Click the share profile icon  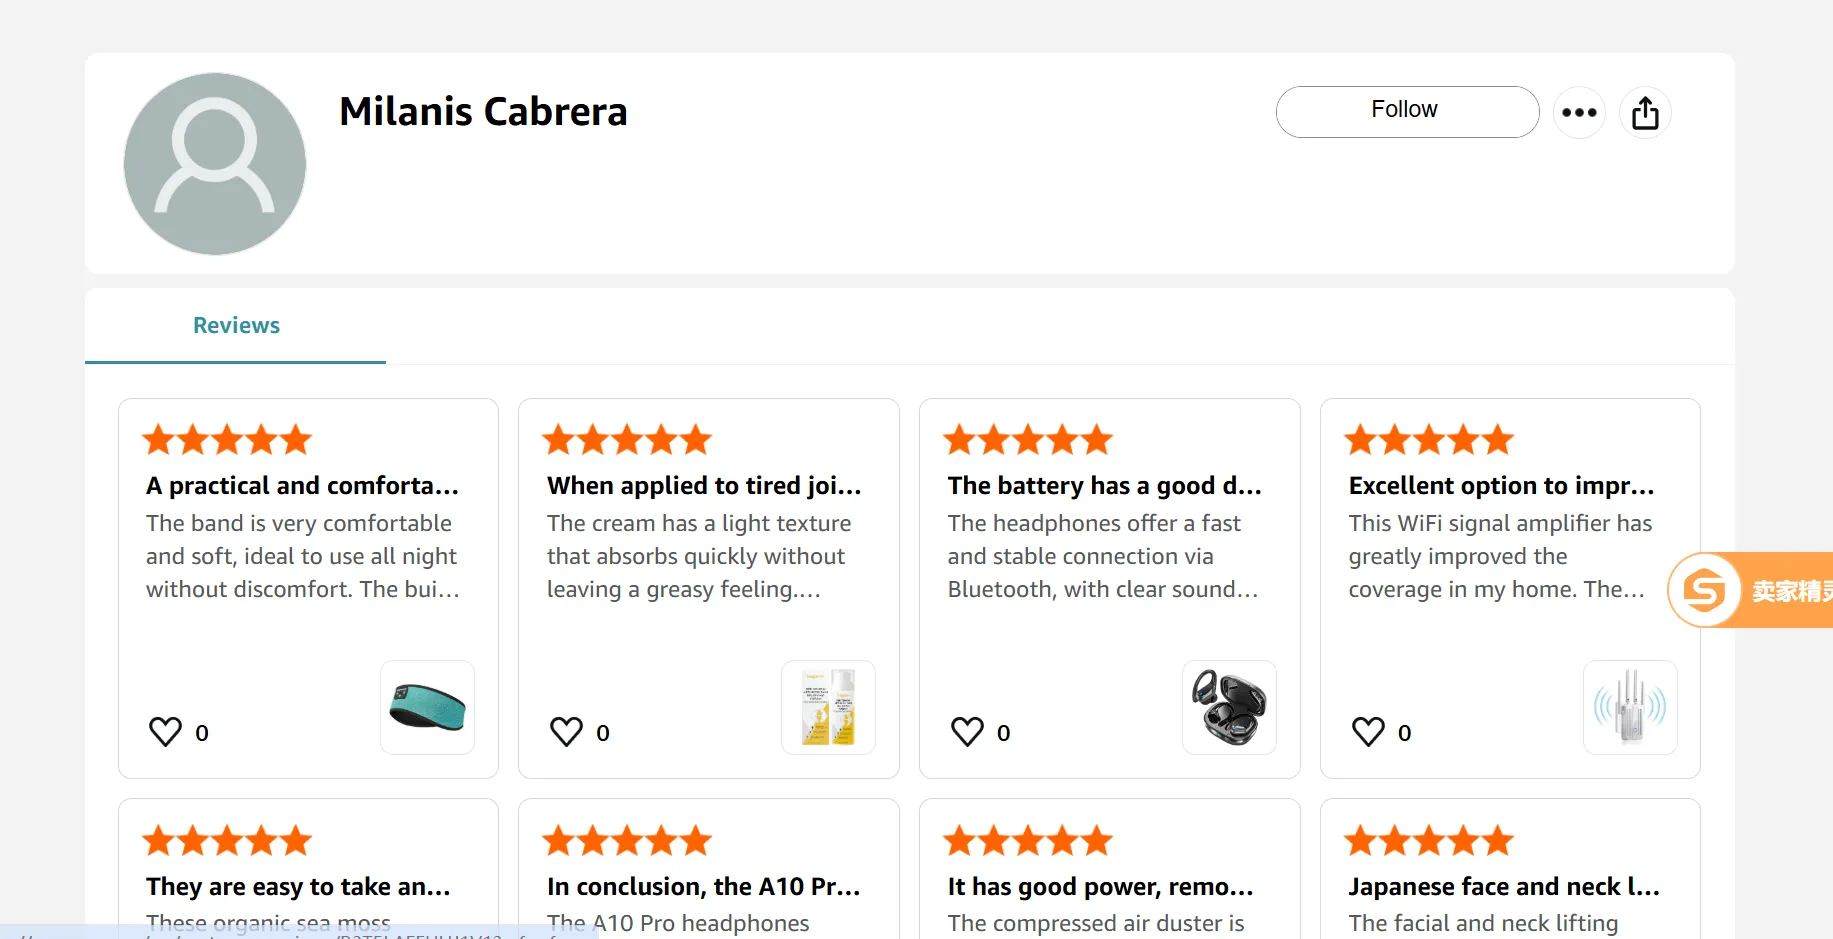click(x=1645, y=113)
